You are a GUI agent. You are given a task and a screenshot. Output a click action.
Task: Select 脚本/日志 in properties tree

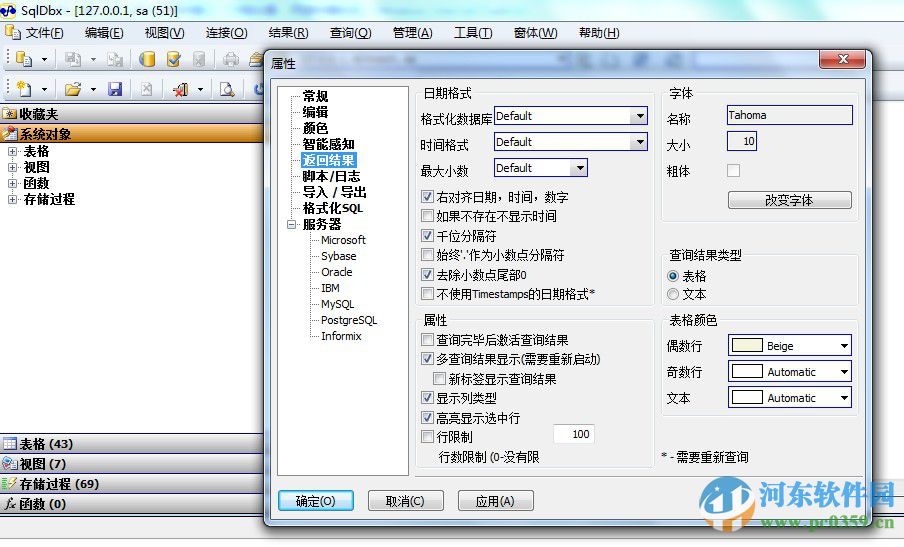[332, 176]
